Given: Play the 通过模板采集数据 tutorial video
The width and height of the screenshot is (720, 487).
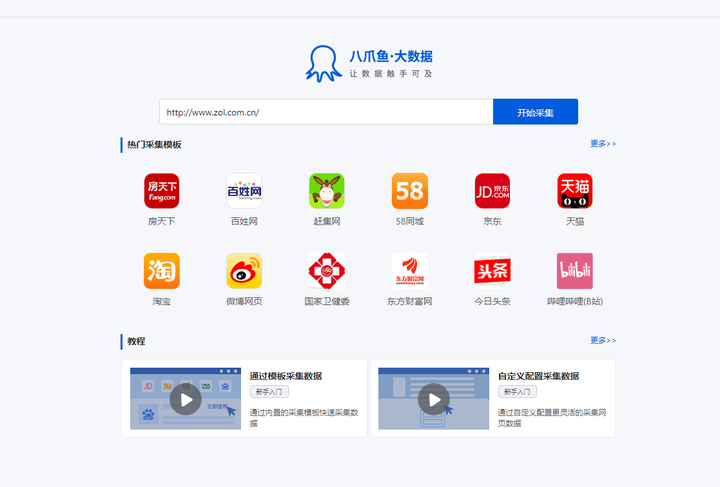Looking at the screenshot, I should [186, 399].
